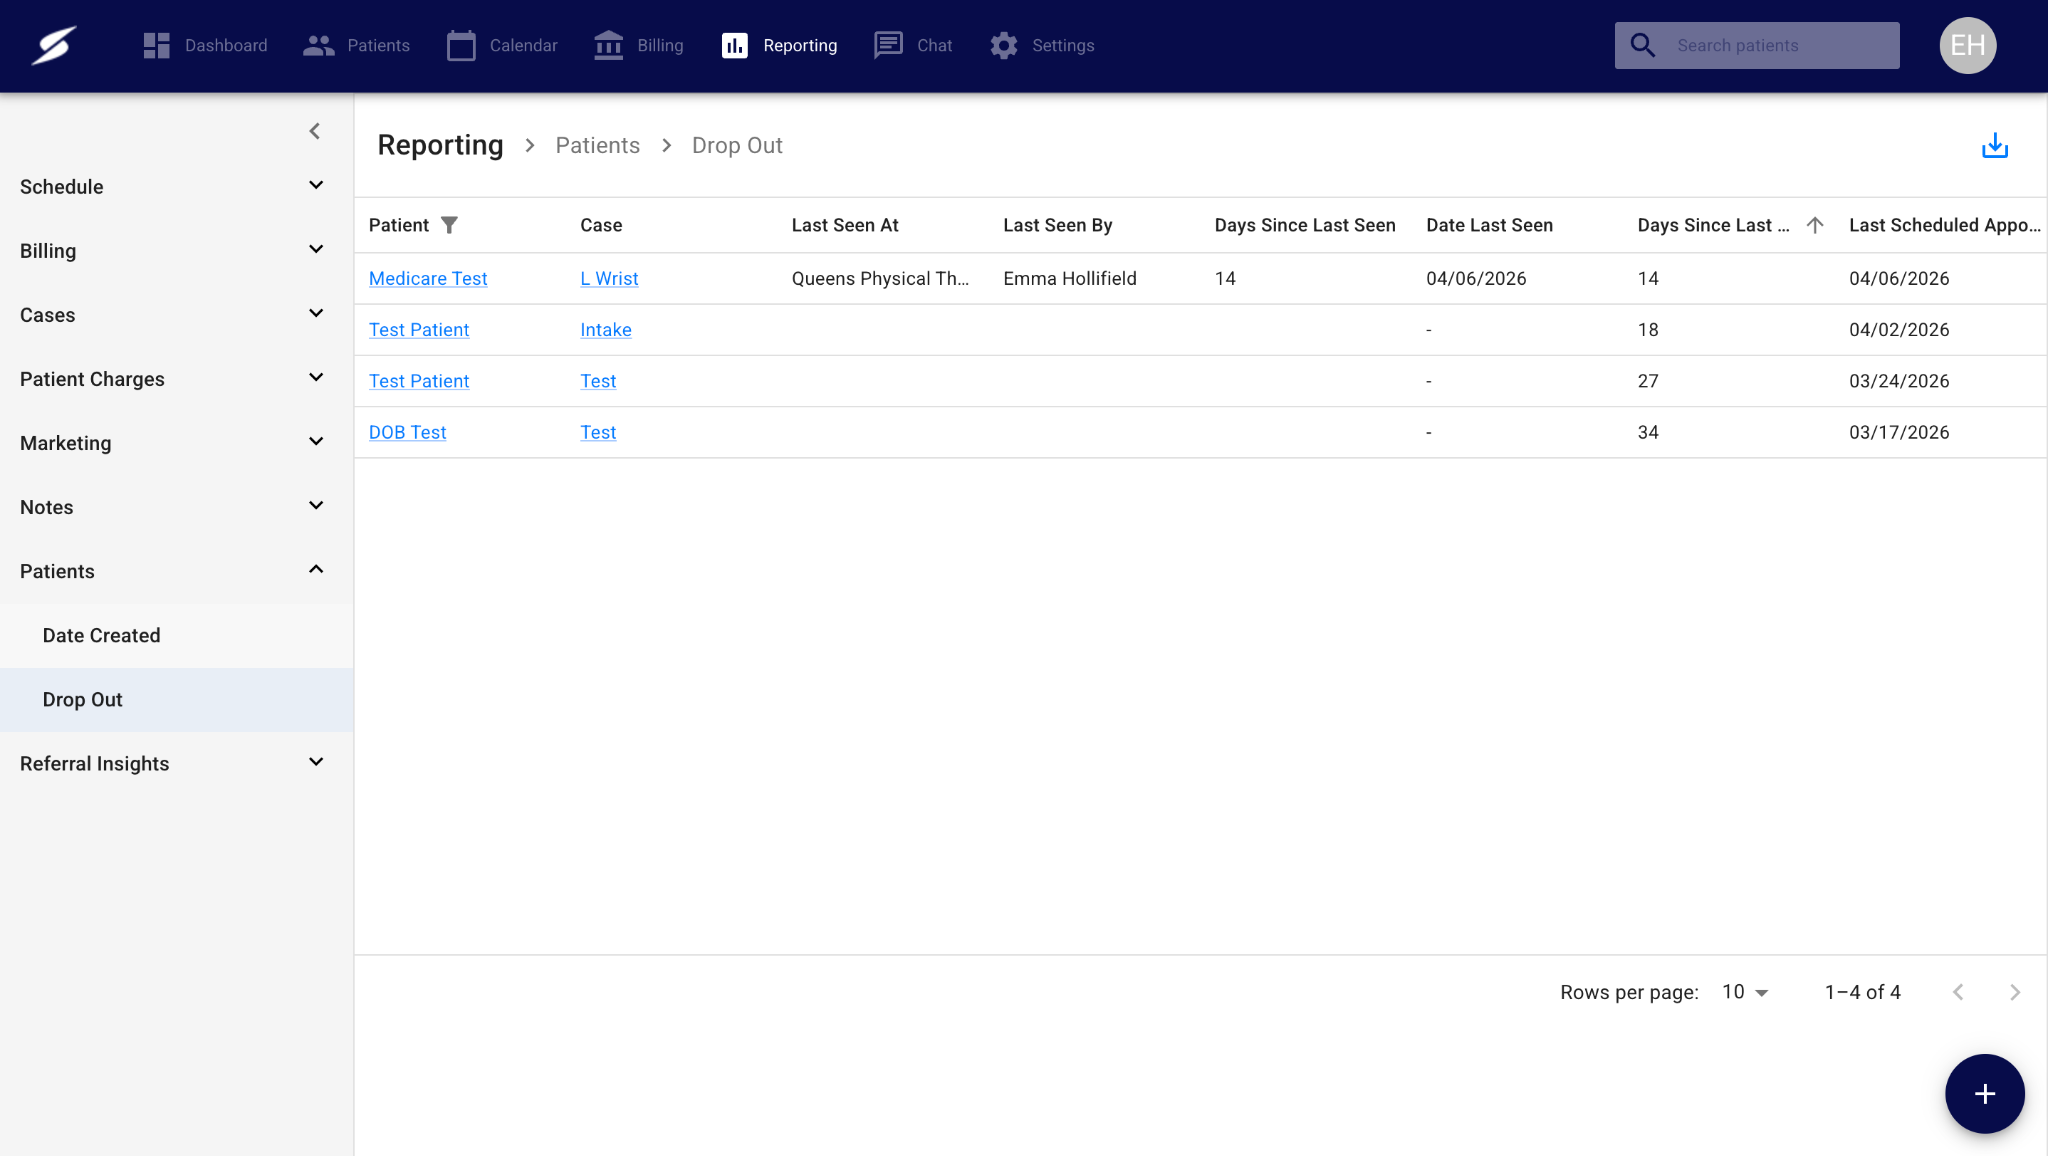Click the Patient column filter icon
This screenshot has width=2048, height=1156.
pos(449,225)
